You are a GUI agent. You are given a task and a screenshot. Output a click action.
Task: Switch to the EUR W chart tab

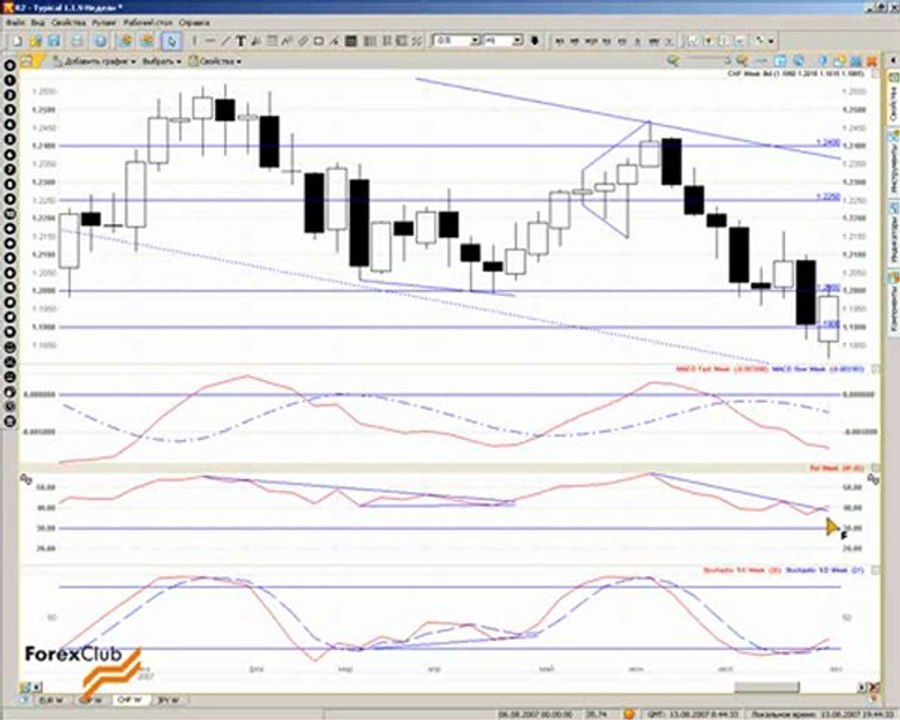pyautogui.click(x=53, y=700)
